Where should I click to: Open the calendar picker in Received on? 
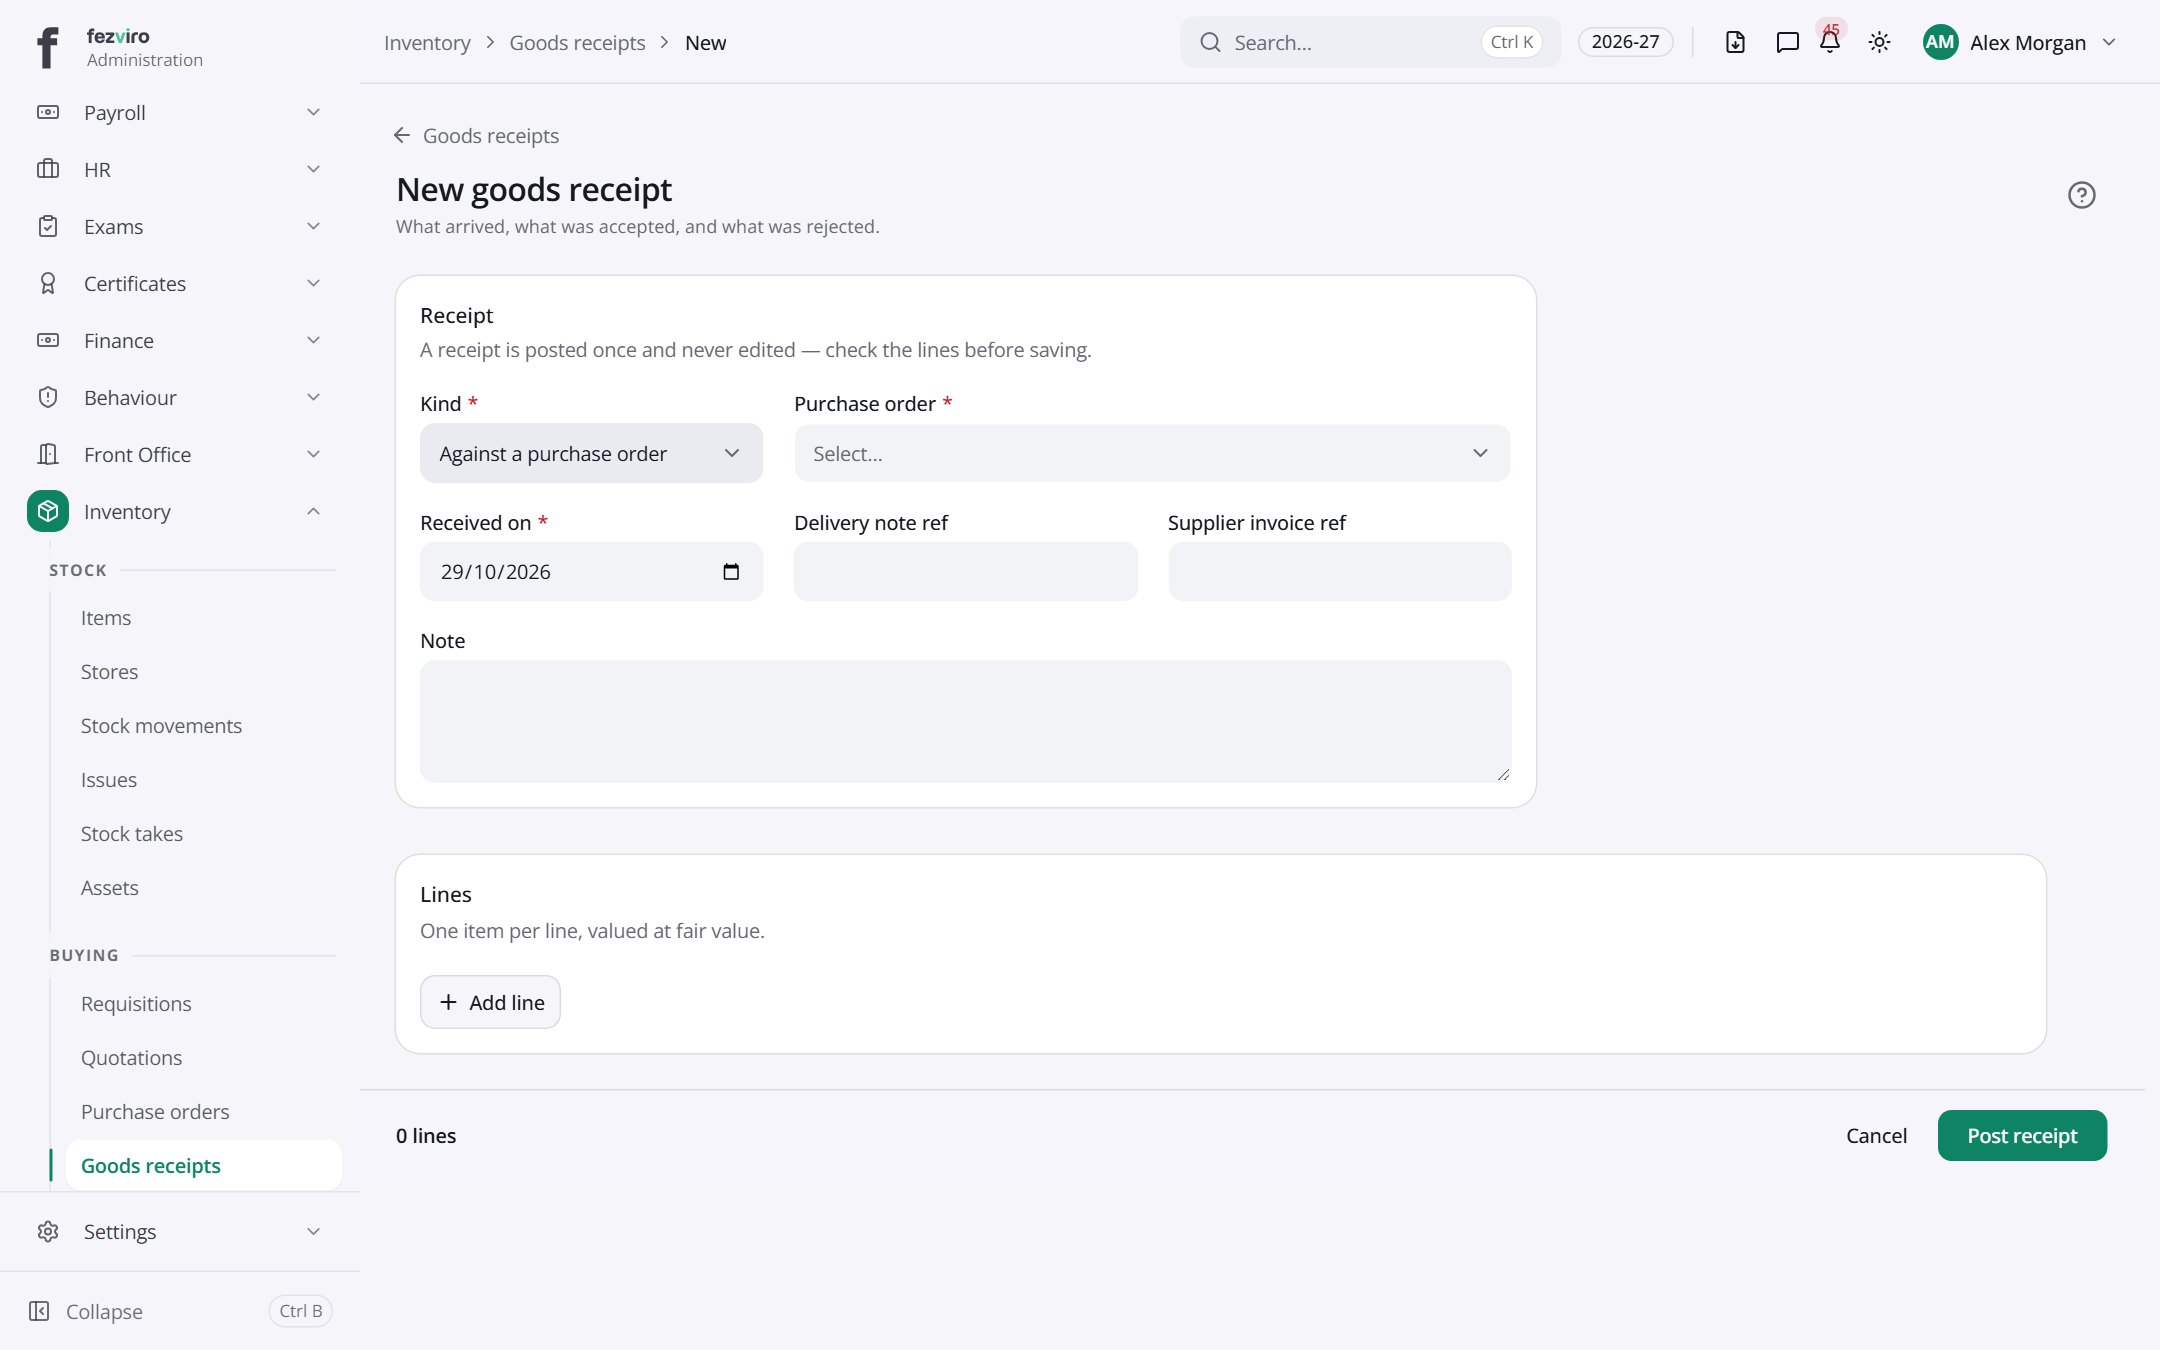point(731,571)
